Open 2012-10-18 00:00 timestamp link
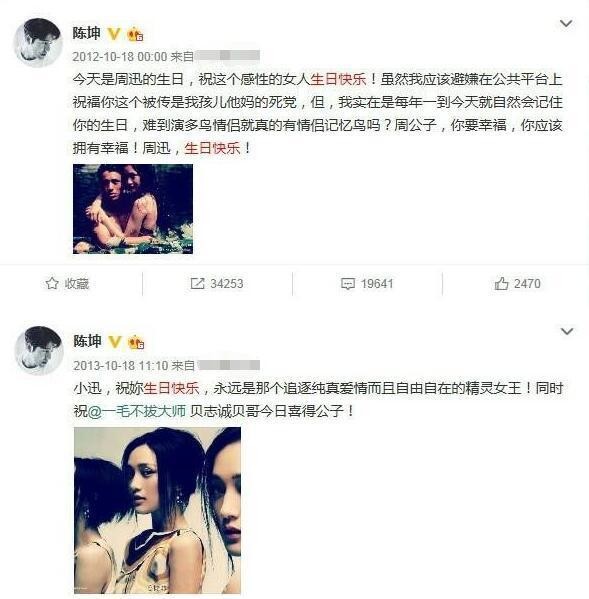Image resolution: width=589 pixels, height=599 pixels. point(120,57)
